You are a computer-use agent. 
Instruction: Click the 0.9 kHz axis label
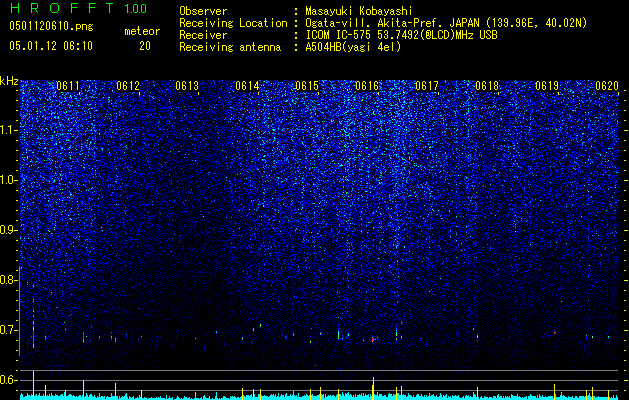[9, 230]
